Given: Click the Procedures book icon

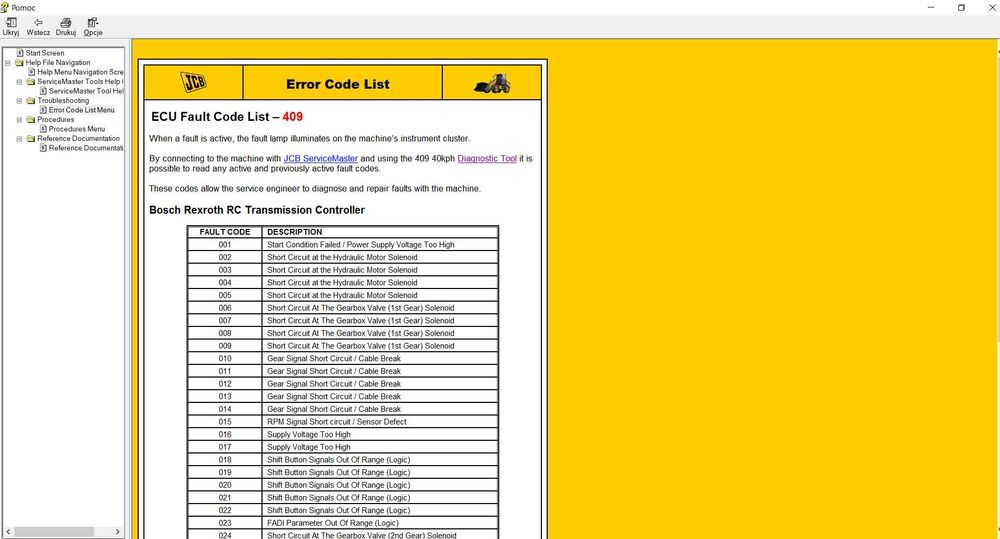Looking at the screenshot, I should click(31, 119).
